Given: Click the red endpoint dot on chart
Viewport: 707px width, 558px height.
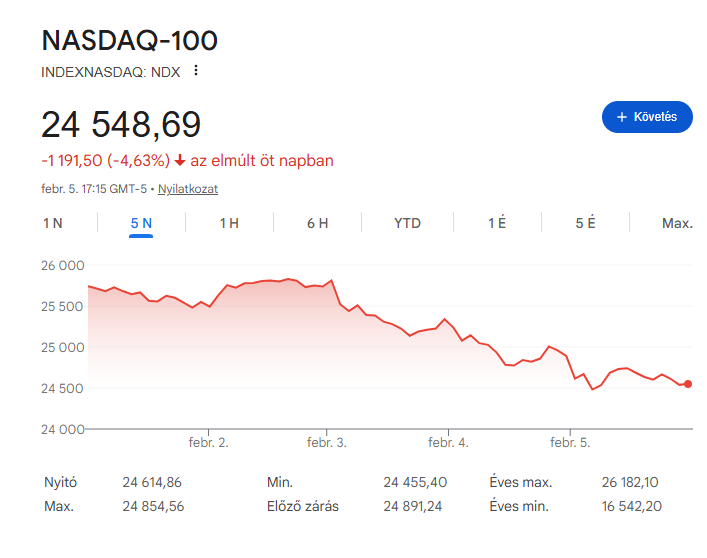Looking at the screenshot, I should click(x=688, y=384).
